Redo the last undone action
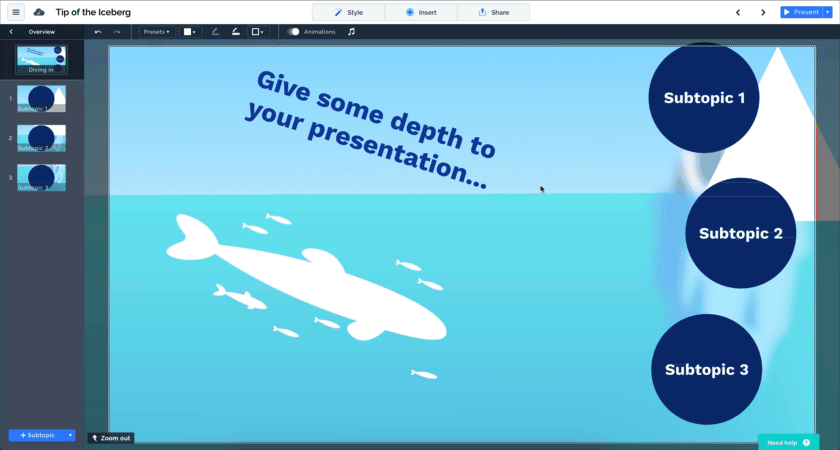The width and height of the screenshot is (840, 450). tap(117, 32)
